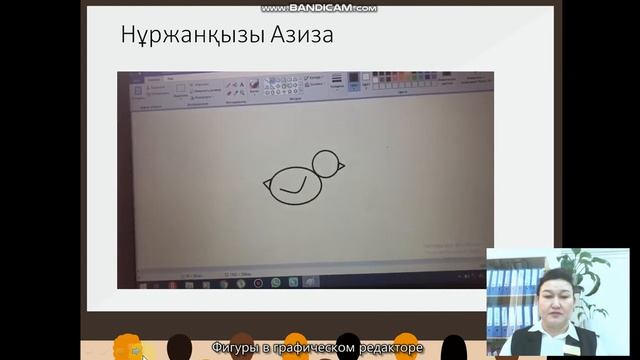Switch to the Home ribbon tab
Screen dimensions: 640x360
pyautogui.click(x=153, y=80)
